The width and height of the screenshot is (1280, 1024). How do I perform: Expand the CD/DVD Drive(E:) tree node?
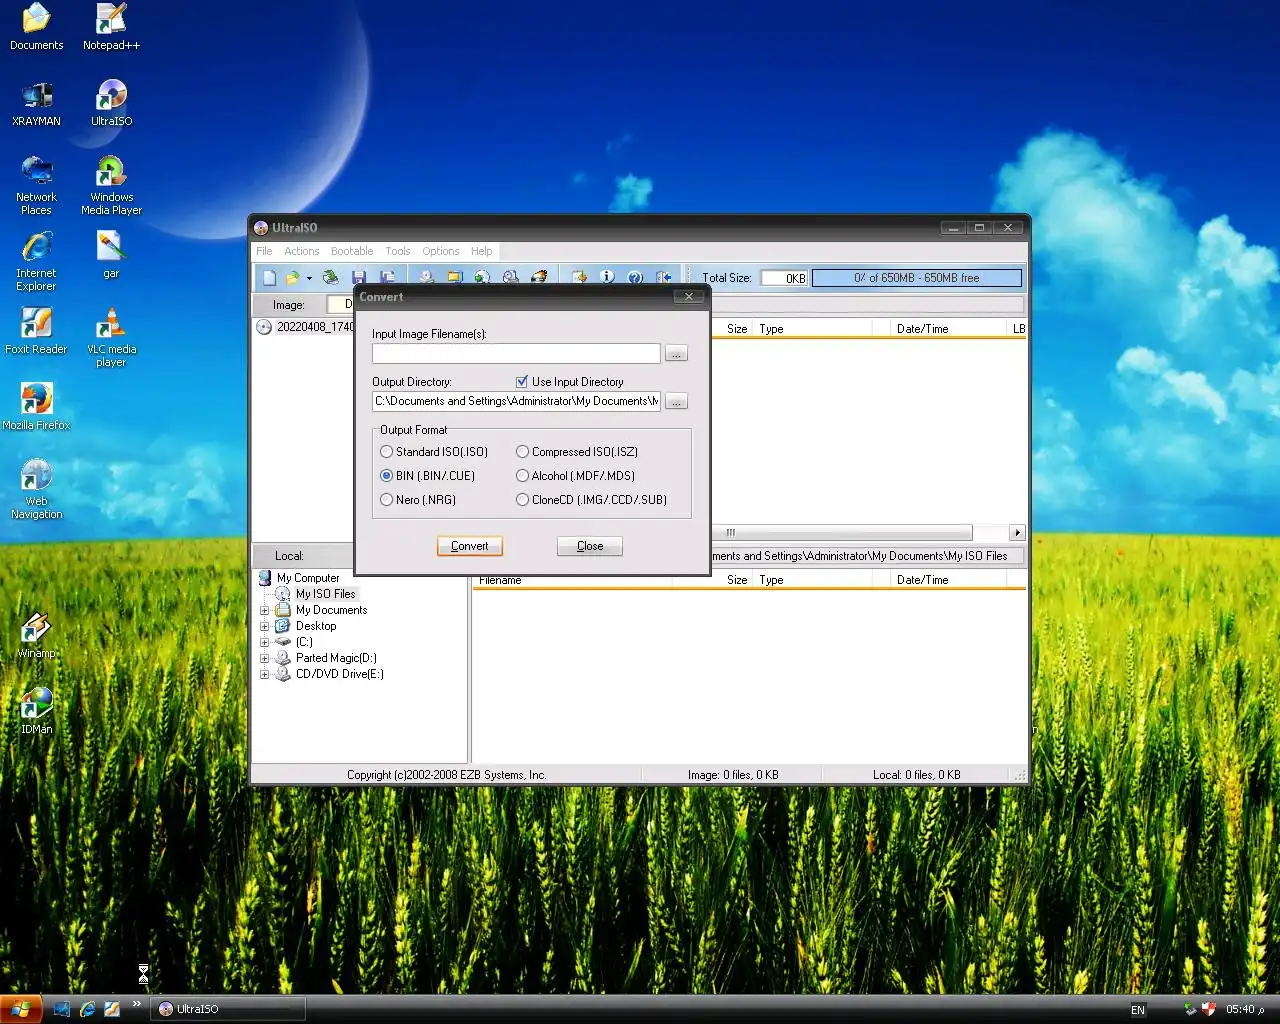(264, 674)
